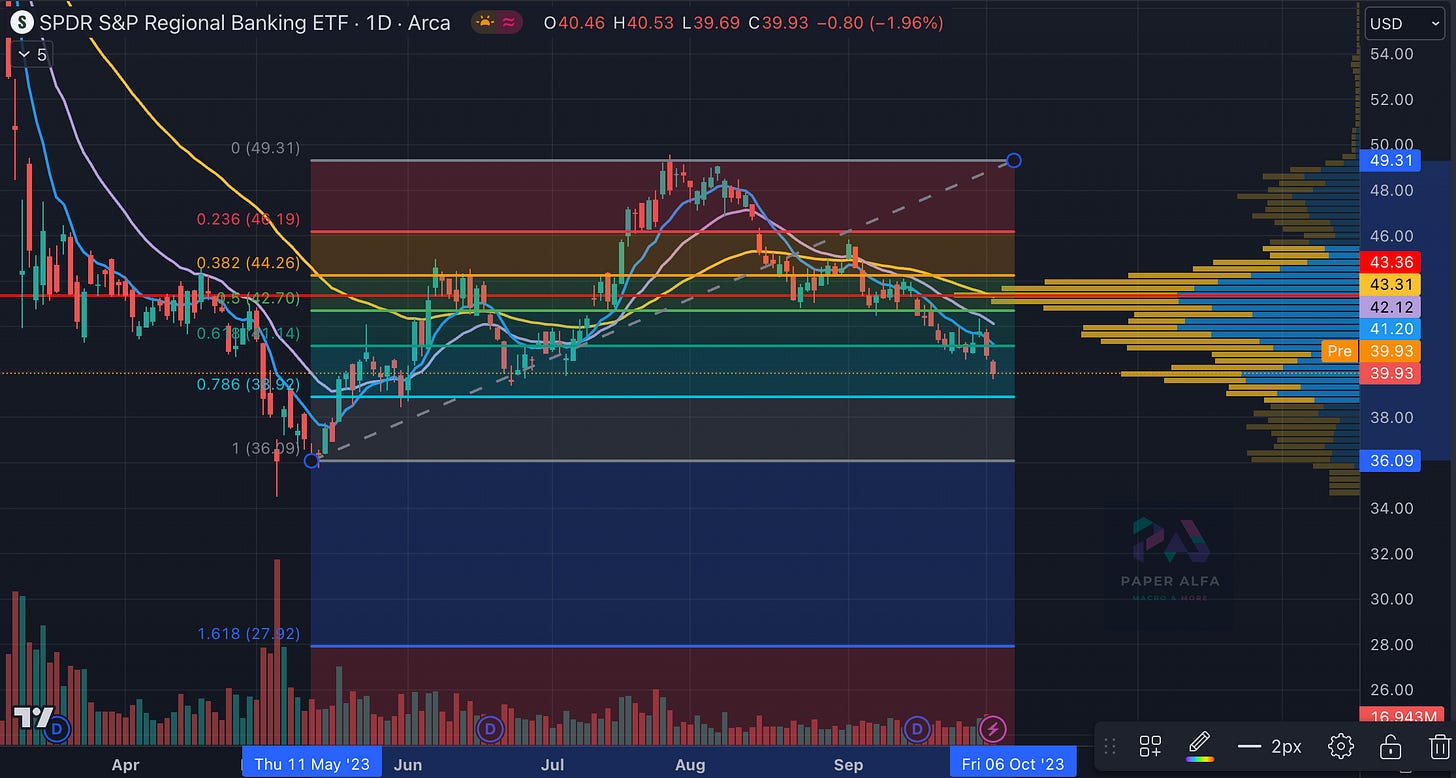The width and height of the screenshot is (1456, 778).
Task: Click the dividend D marker near July
Action: point(490,728)
